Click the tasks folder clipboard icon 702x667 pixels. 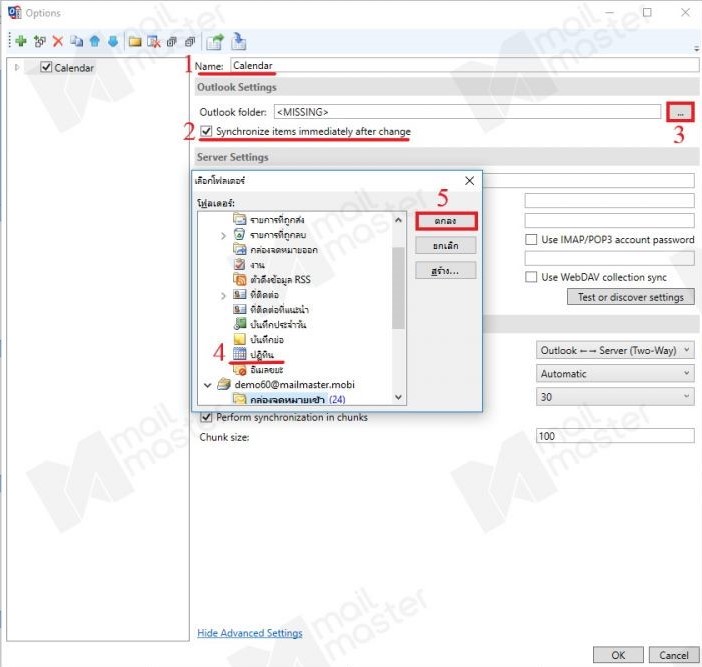click(x=240, y=265)
